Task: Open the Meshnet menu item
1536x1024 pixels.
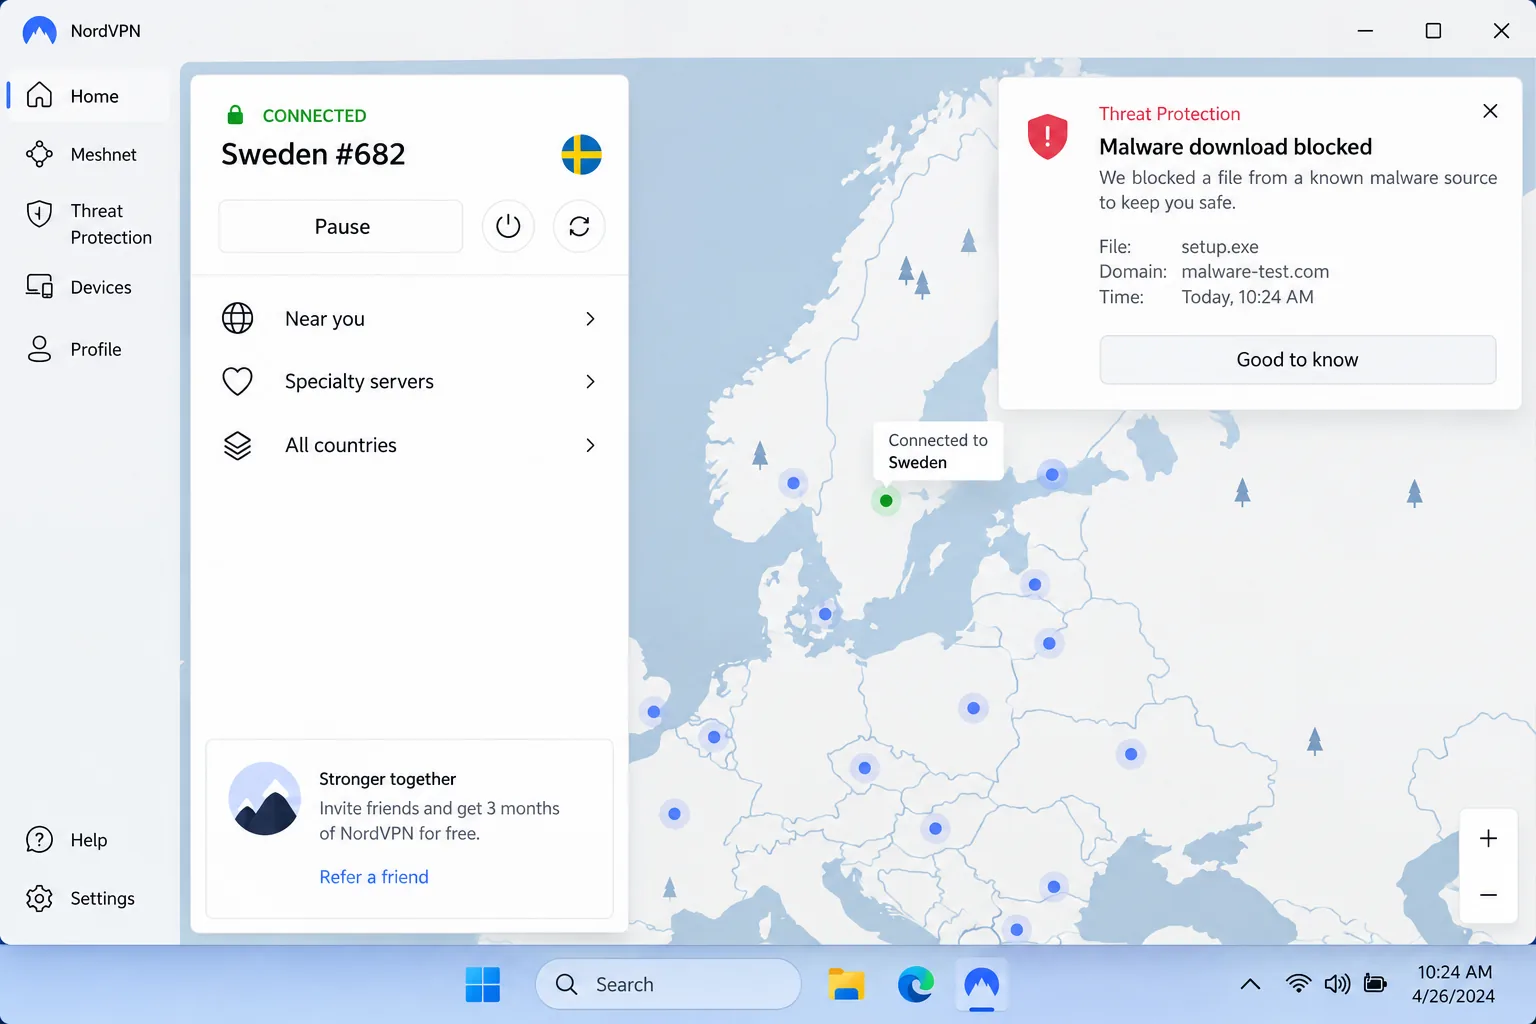Action: pyautogui.click(x=88, y=154)
